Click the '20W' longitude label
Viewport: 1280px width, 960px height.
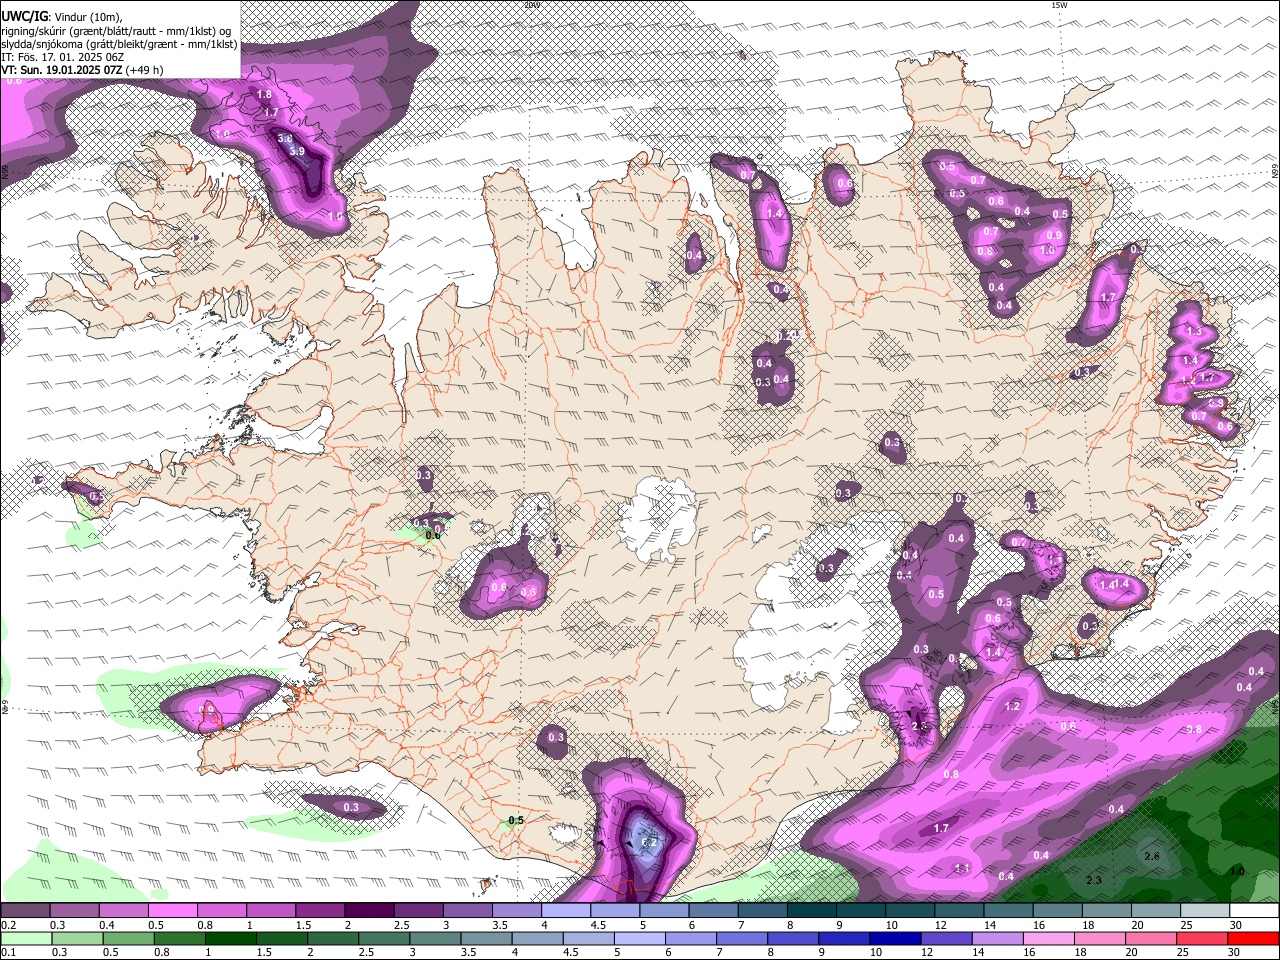532,5
